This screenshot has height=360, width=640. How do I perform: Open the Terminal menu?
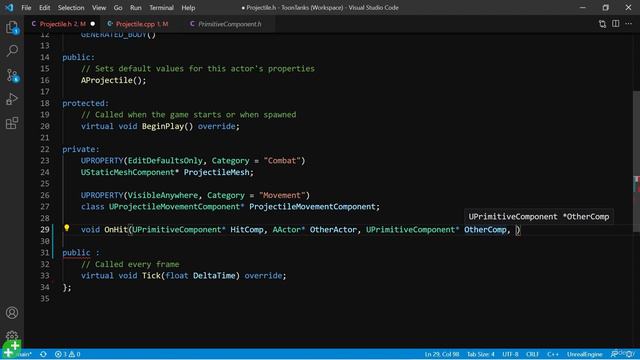coord(161,8)
